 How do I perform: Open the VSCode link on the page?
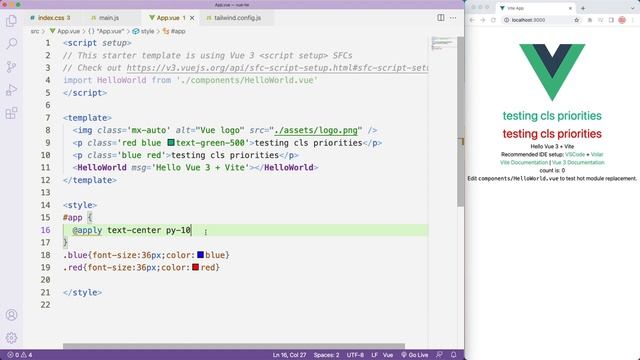[575, 155]
